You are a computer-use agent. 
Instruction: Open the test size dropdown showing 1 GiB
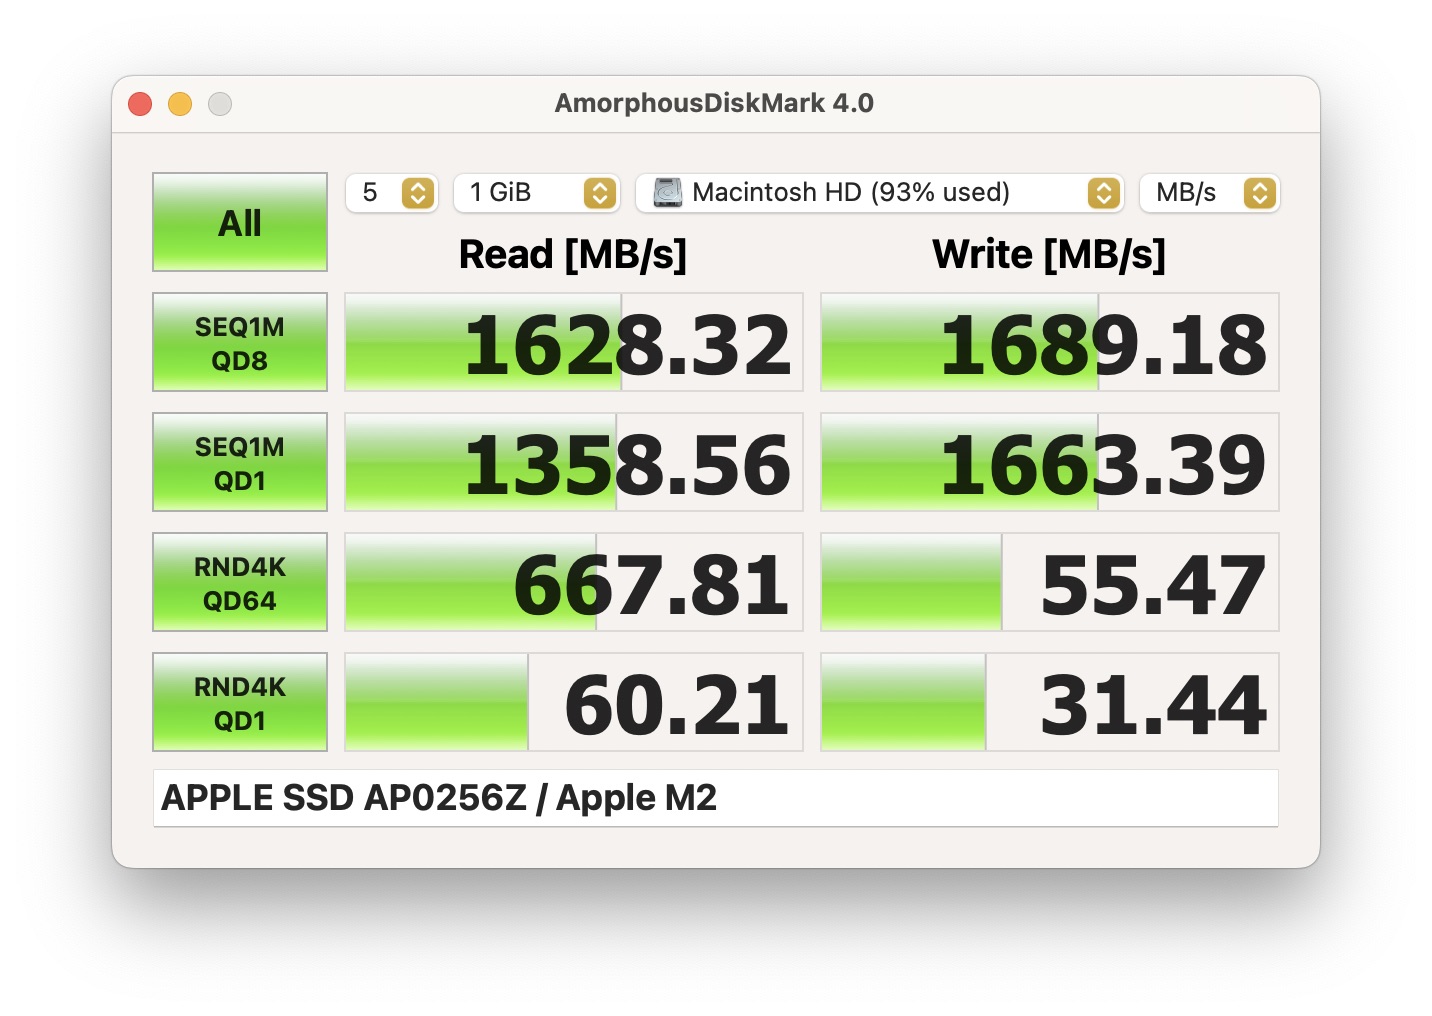coord(536,193)
